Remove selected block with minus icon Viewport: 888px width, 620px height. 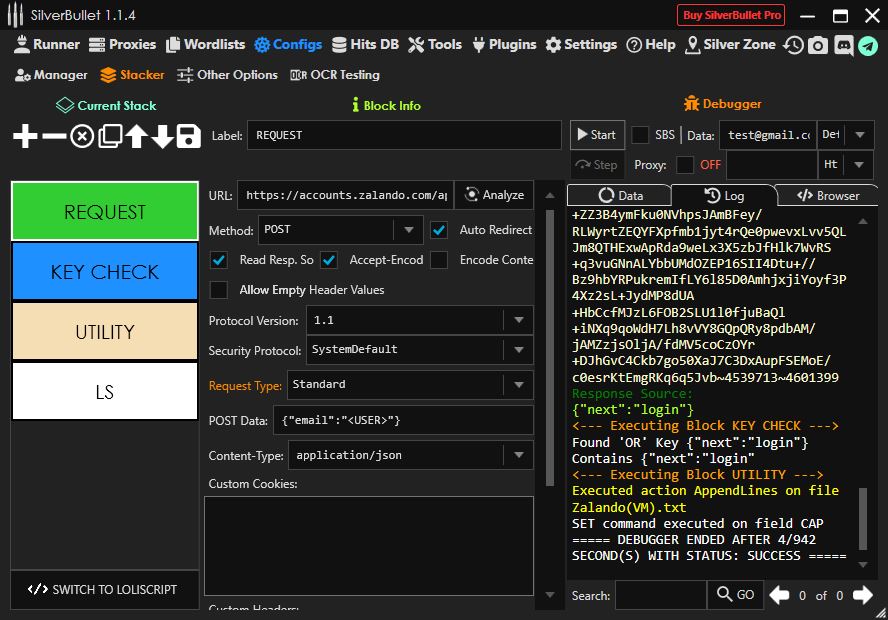54,136
